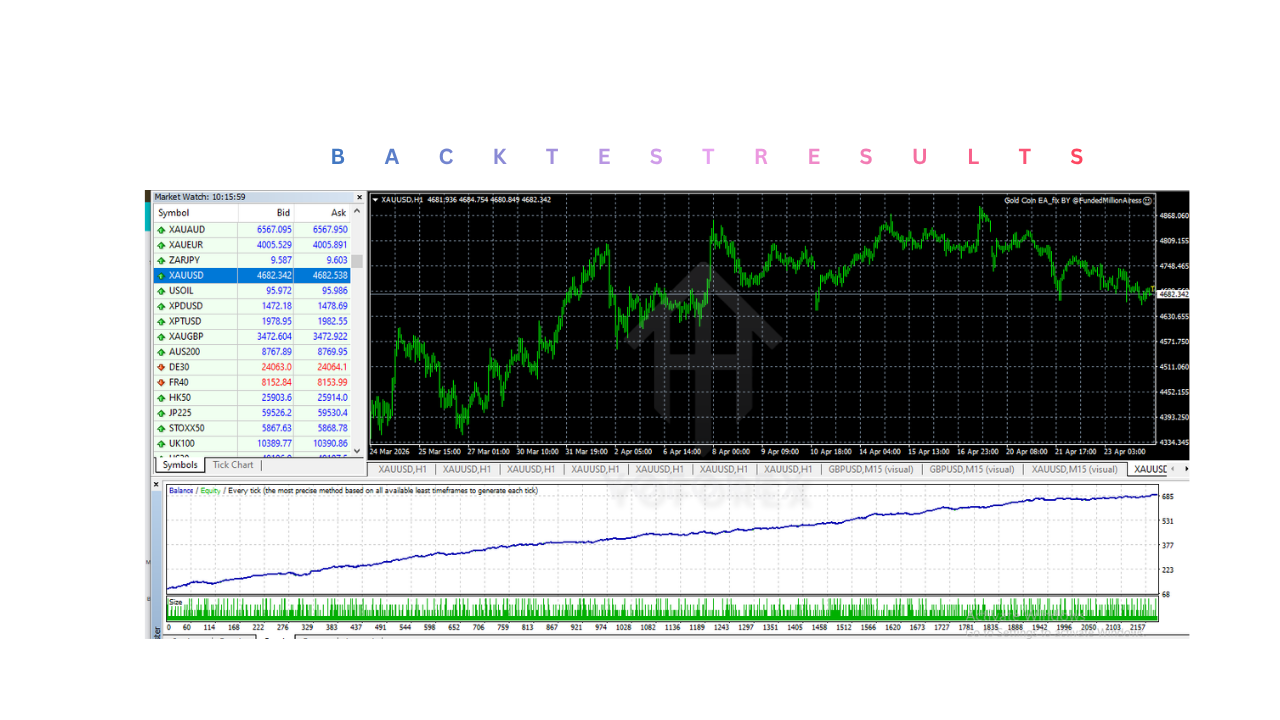The width and height of the screenshot is (1280, 720).
Task: Click the green icon beside STOXX50
Action: (160, 428)
